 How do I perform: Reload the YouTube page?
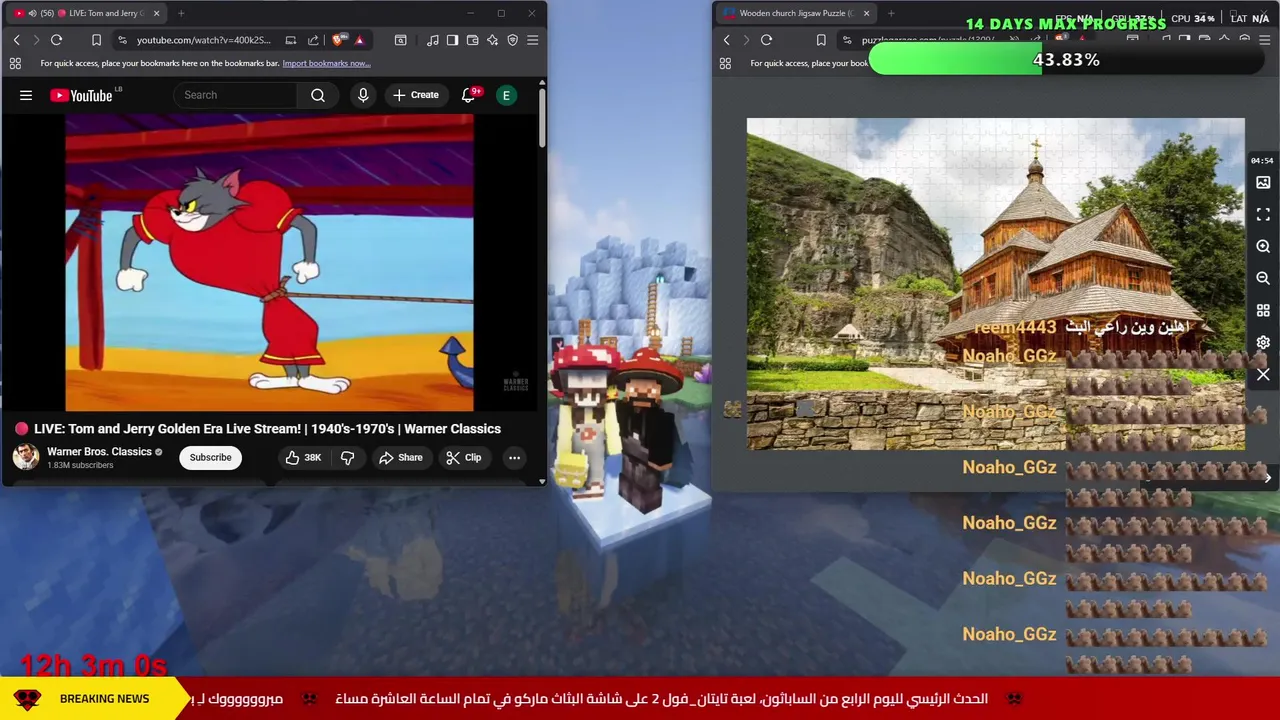tap(56, 40)
